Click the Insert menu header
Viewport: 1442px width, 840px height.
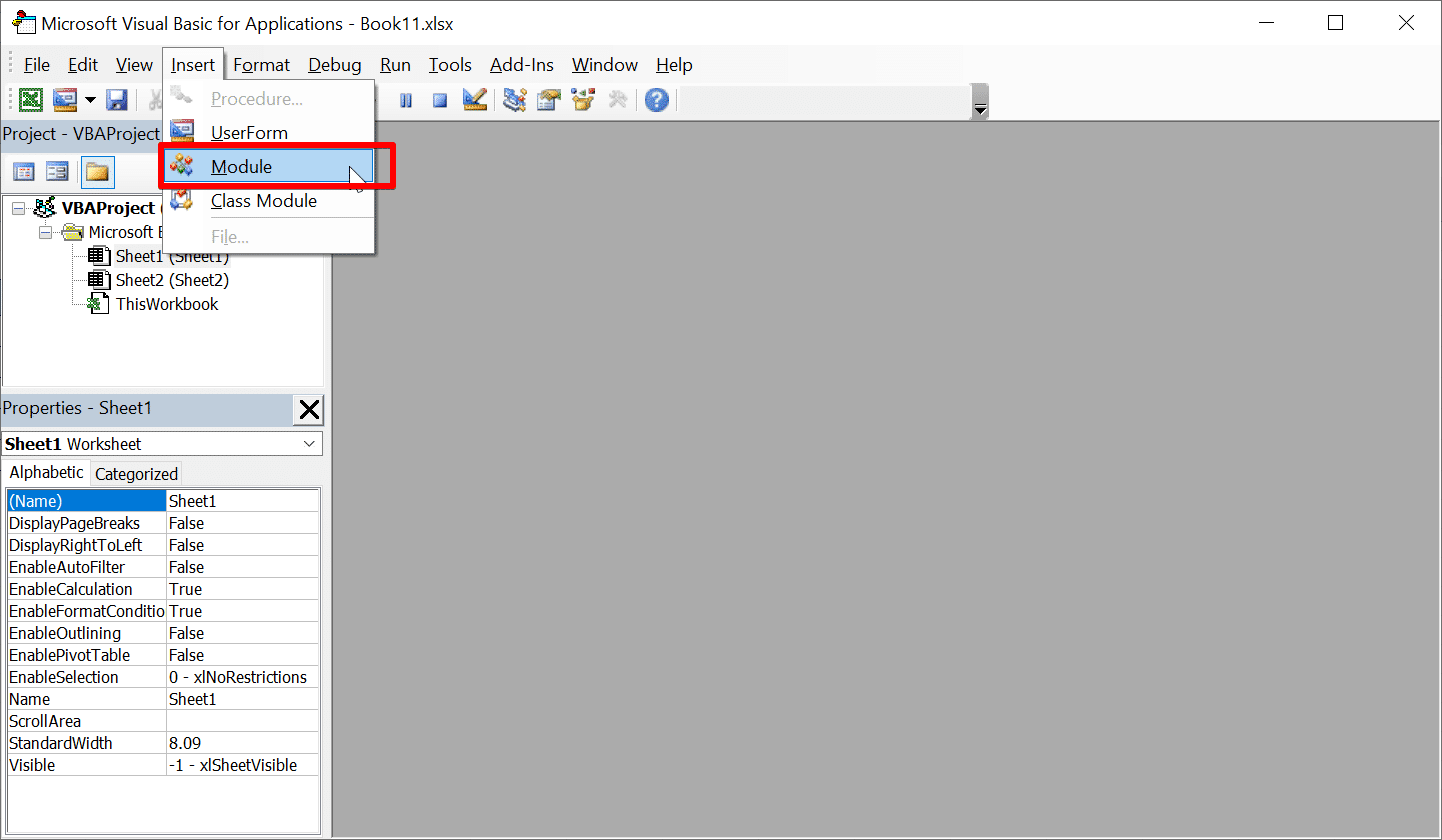[193, 65]
